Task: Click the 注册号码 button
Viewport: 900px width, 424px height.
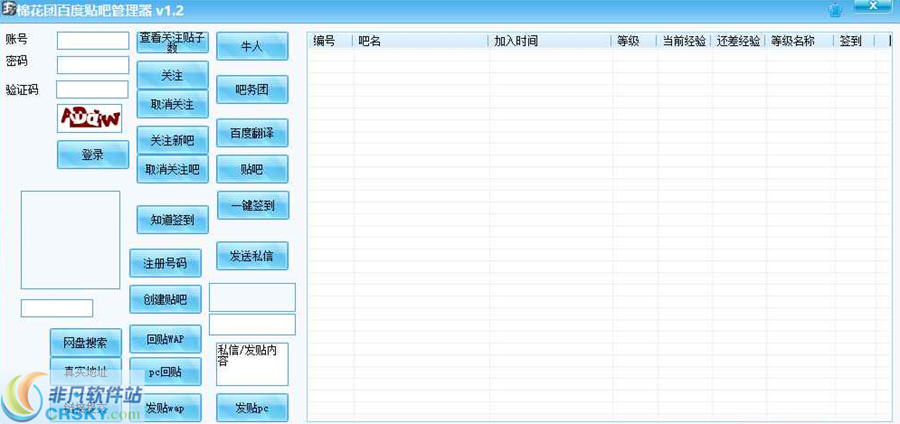Action: point(165,263)
